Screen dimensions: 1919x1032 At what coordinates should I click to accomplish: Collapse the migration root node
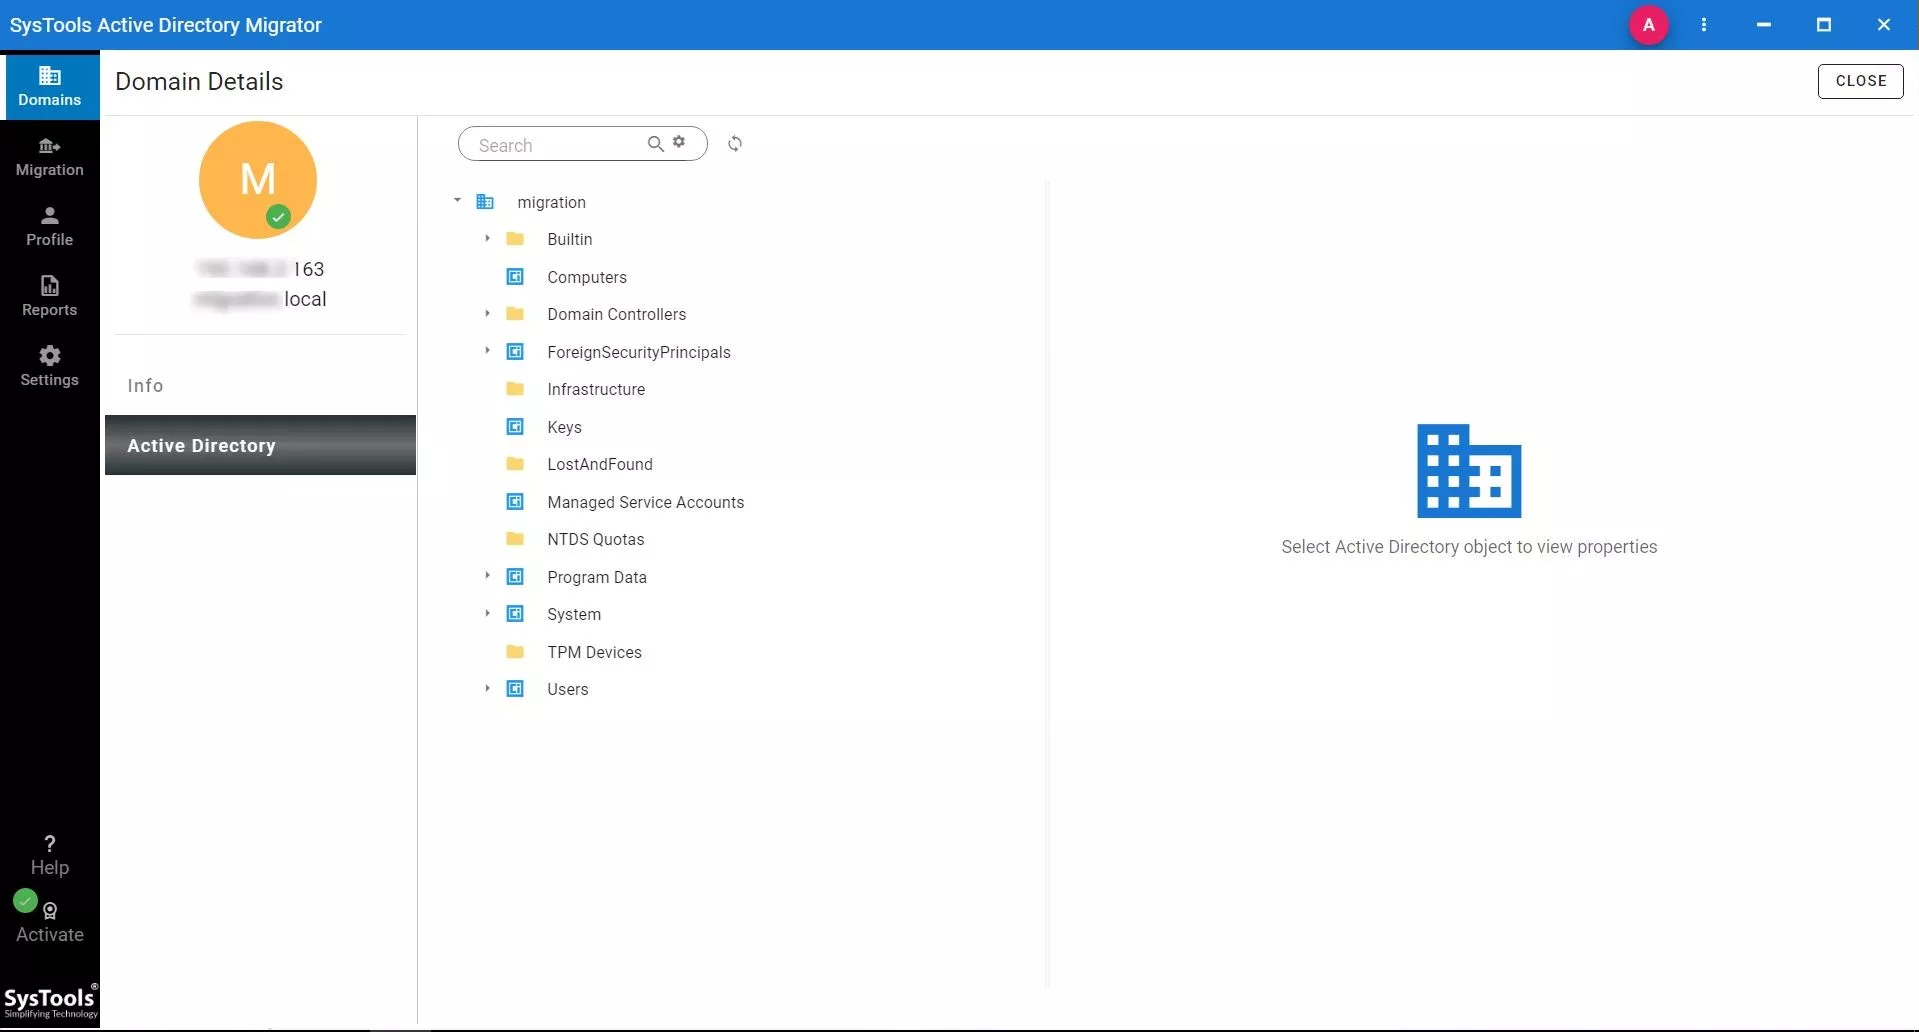[457, 201]
